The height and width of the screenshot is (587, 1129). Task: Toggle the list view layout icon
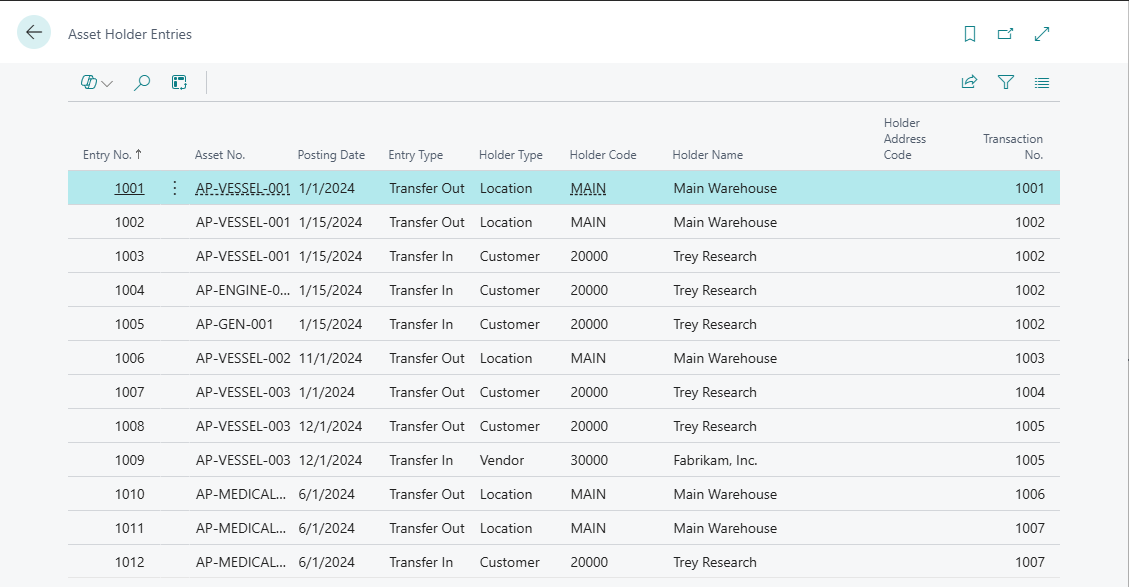(x=1042, y=83)
